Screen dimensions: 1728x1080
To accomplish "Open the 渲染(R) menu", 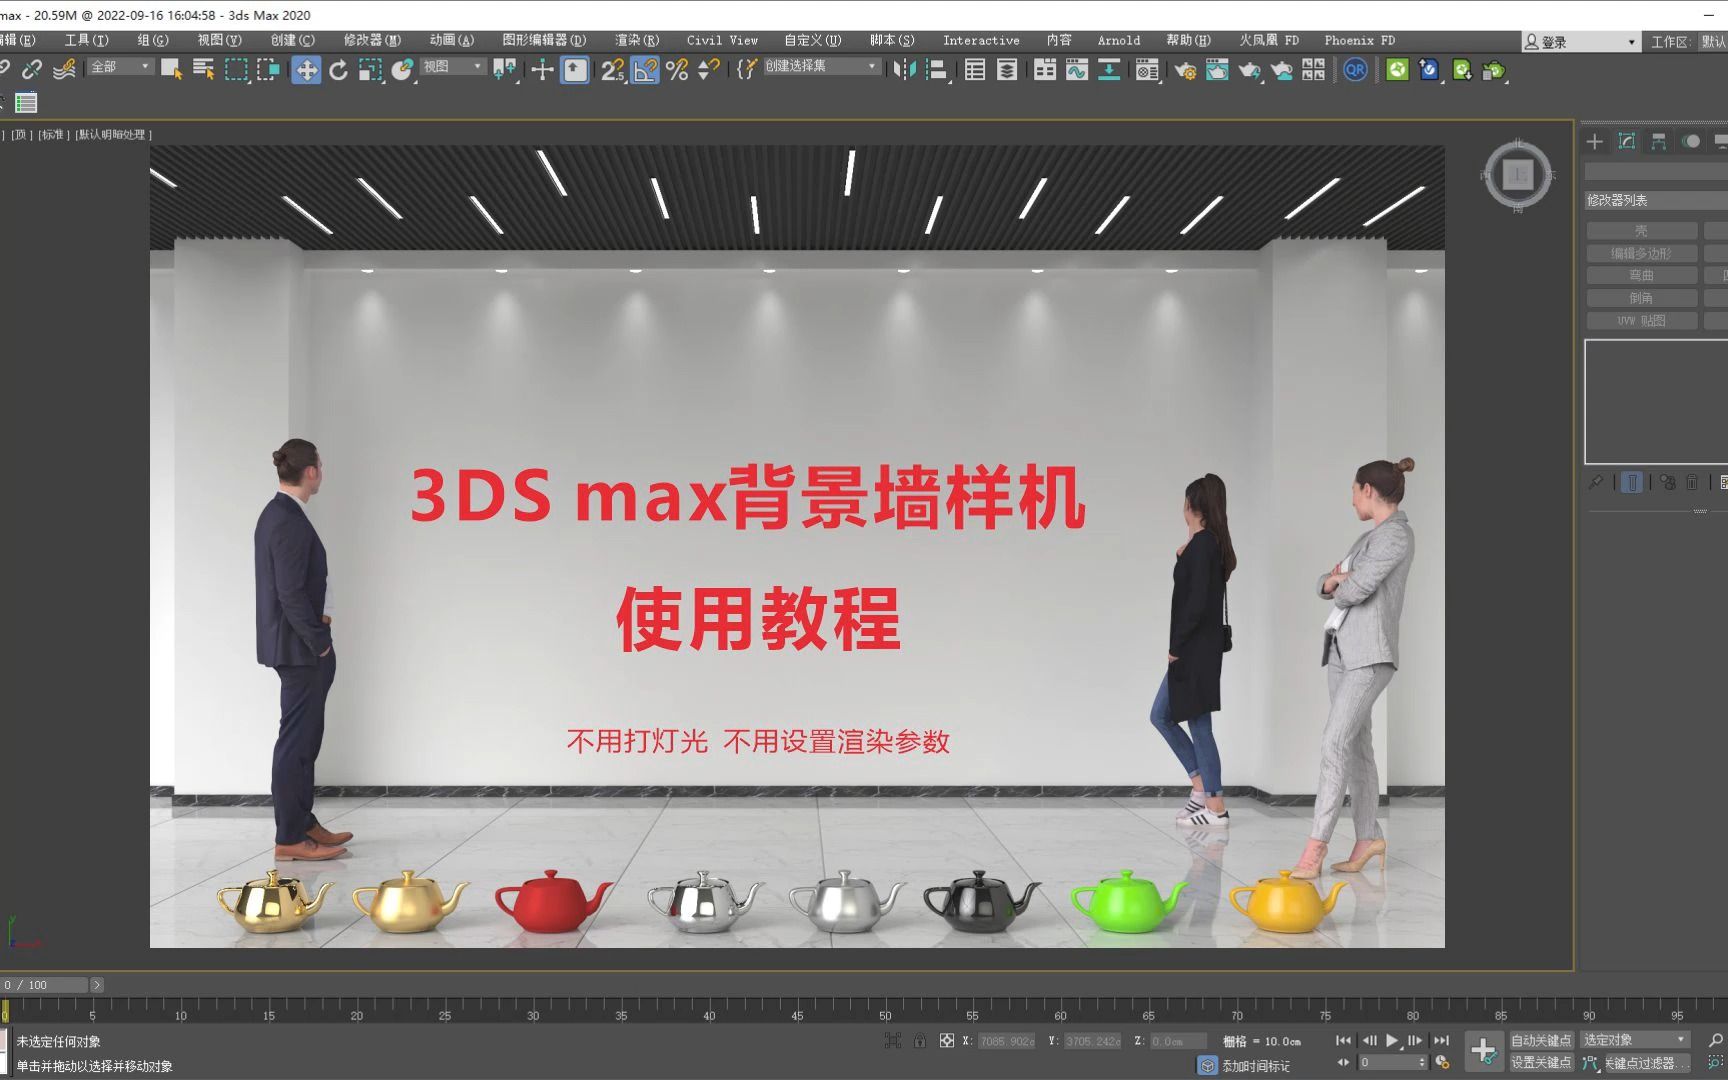I will click(x=637, y=40).
